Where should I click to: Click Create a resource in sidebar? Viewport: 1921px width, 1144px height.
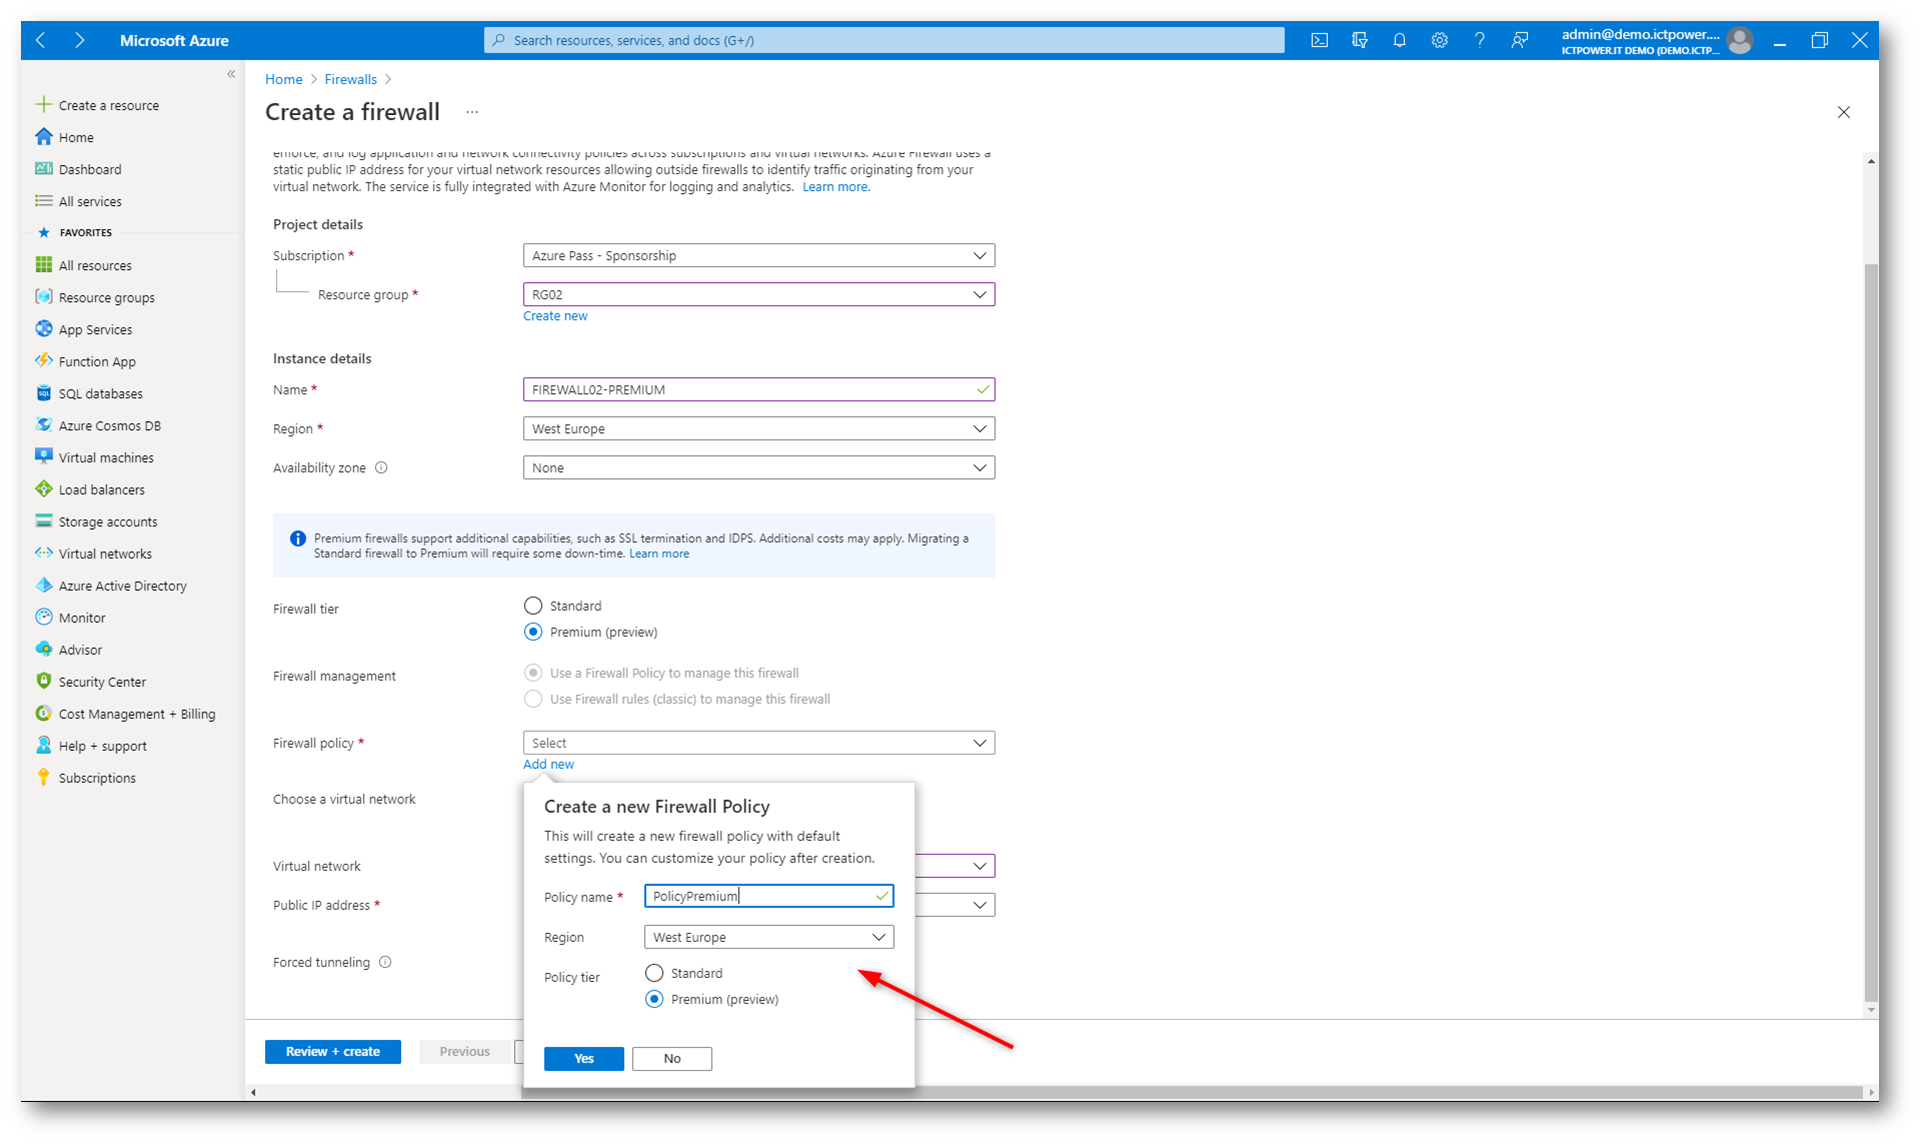tap(108, 105)
